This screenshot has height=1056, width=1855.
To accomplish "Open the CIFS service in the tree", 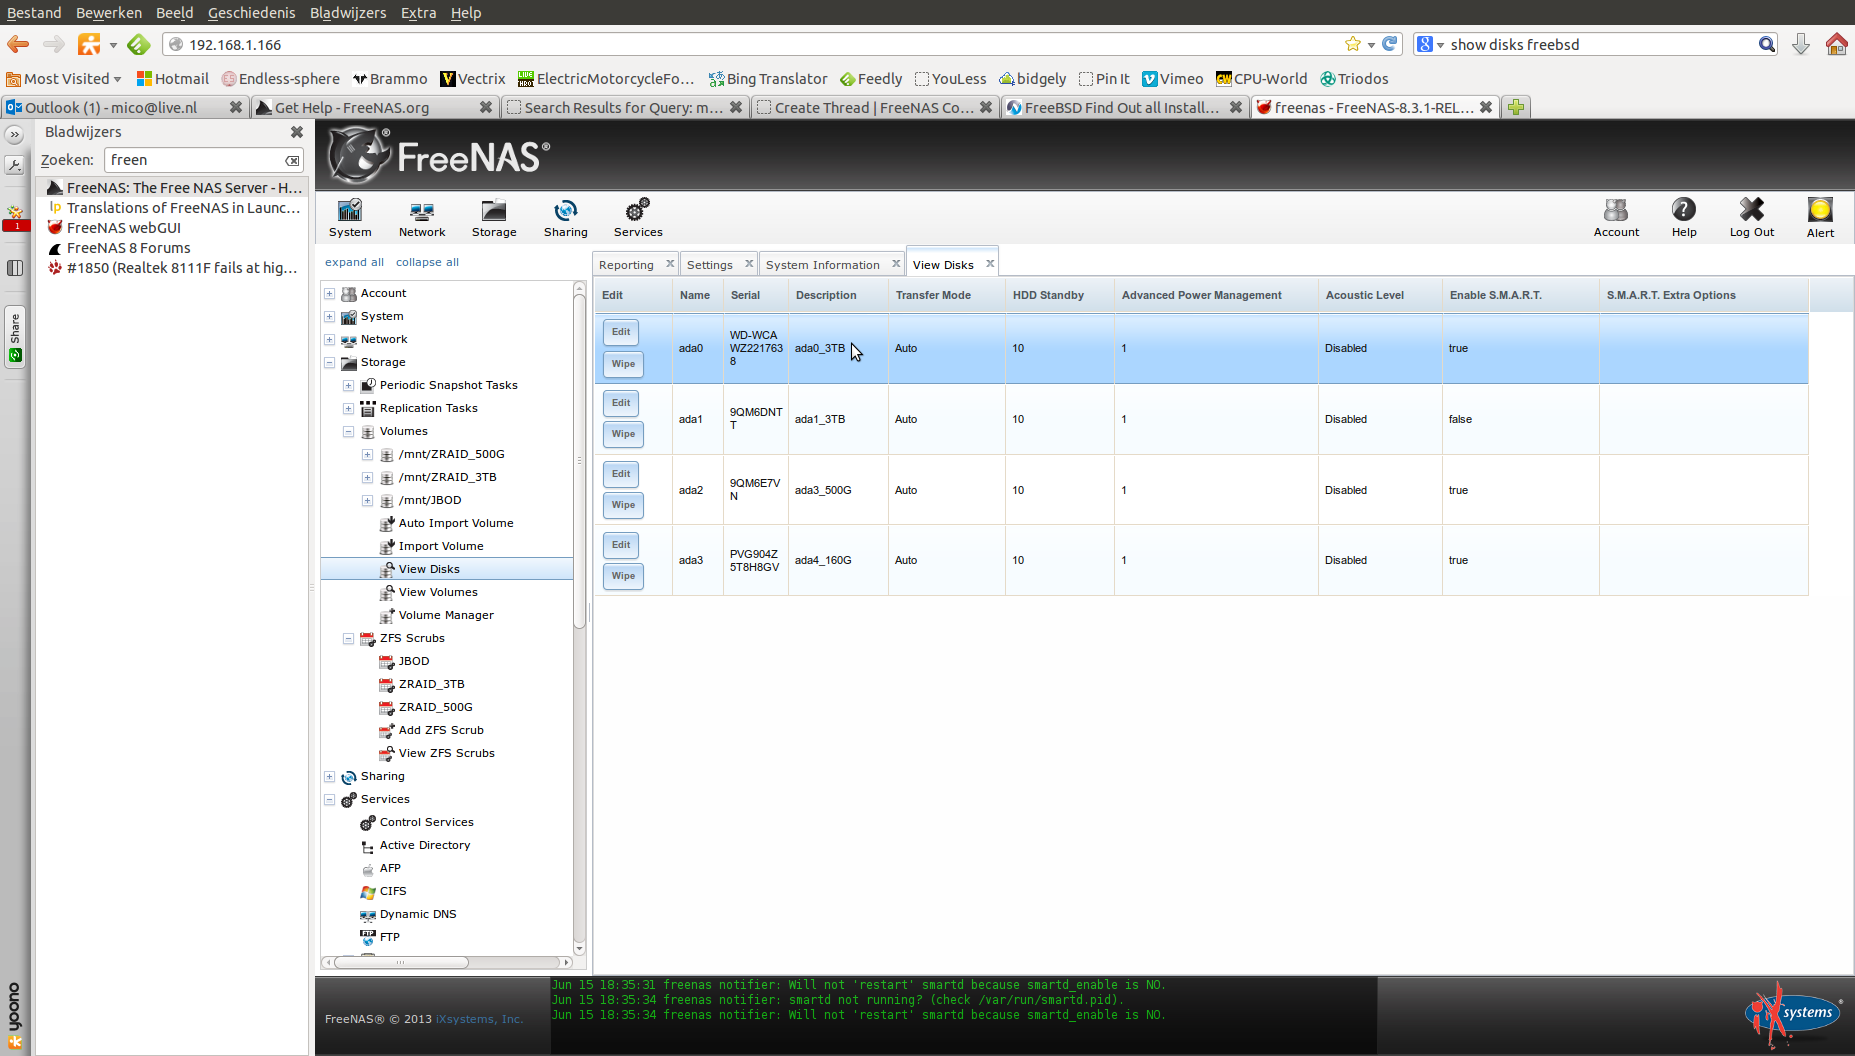I will pos(393,891).
